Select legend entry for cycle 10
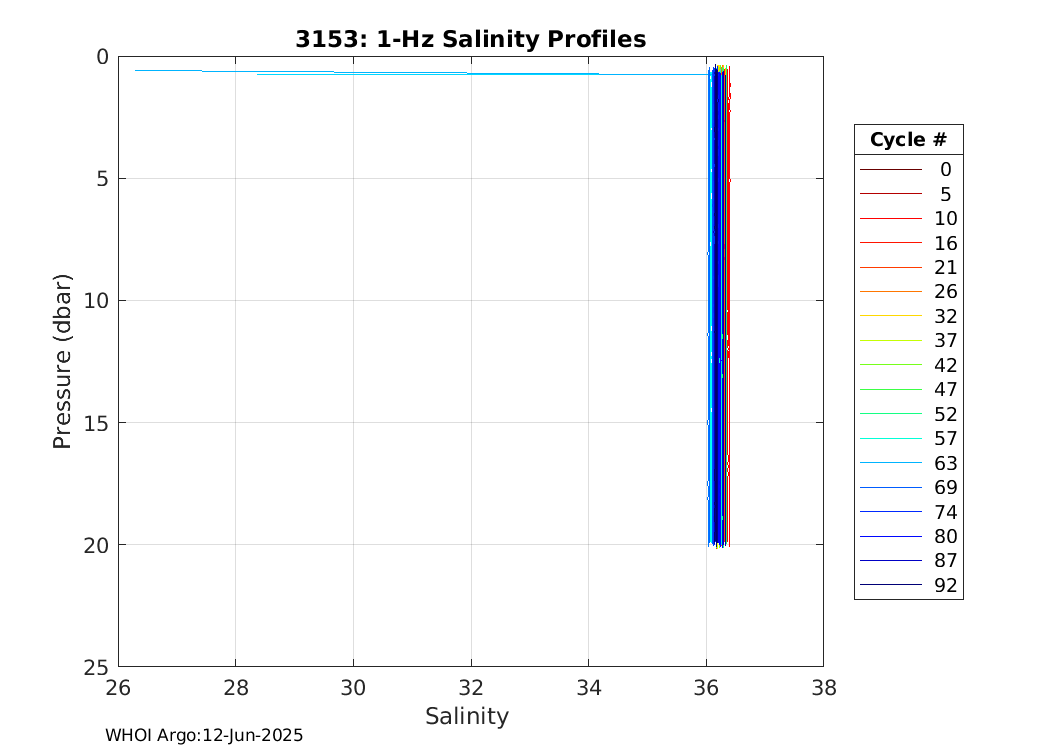The image size is (1050, 750). coord(909,218)
